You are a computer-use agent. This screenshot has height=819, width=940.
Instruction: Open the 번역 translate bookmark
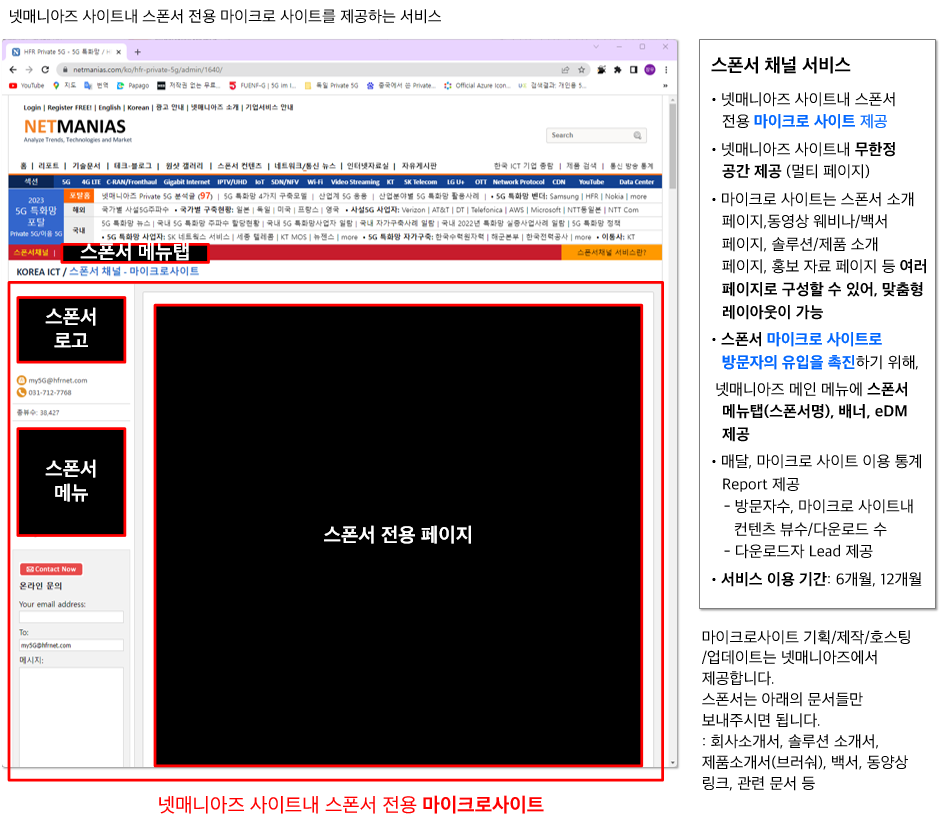click(x=97, y=86)
